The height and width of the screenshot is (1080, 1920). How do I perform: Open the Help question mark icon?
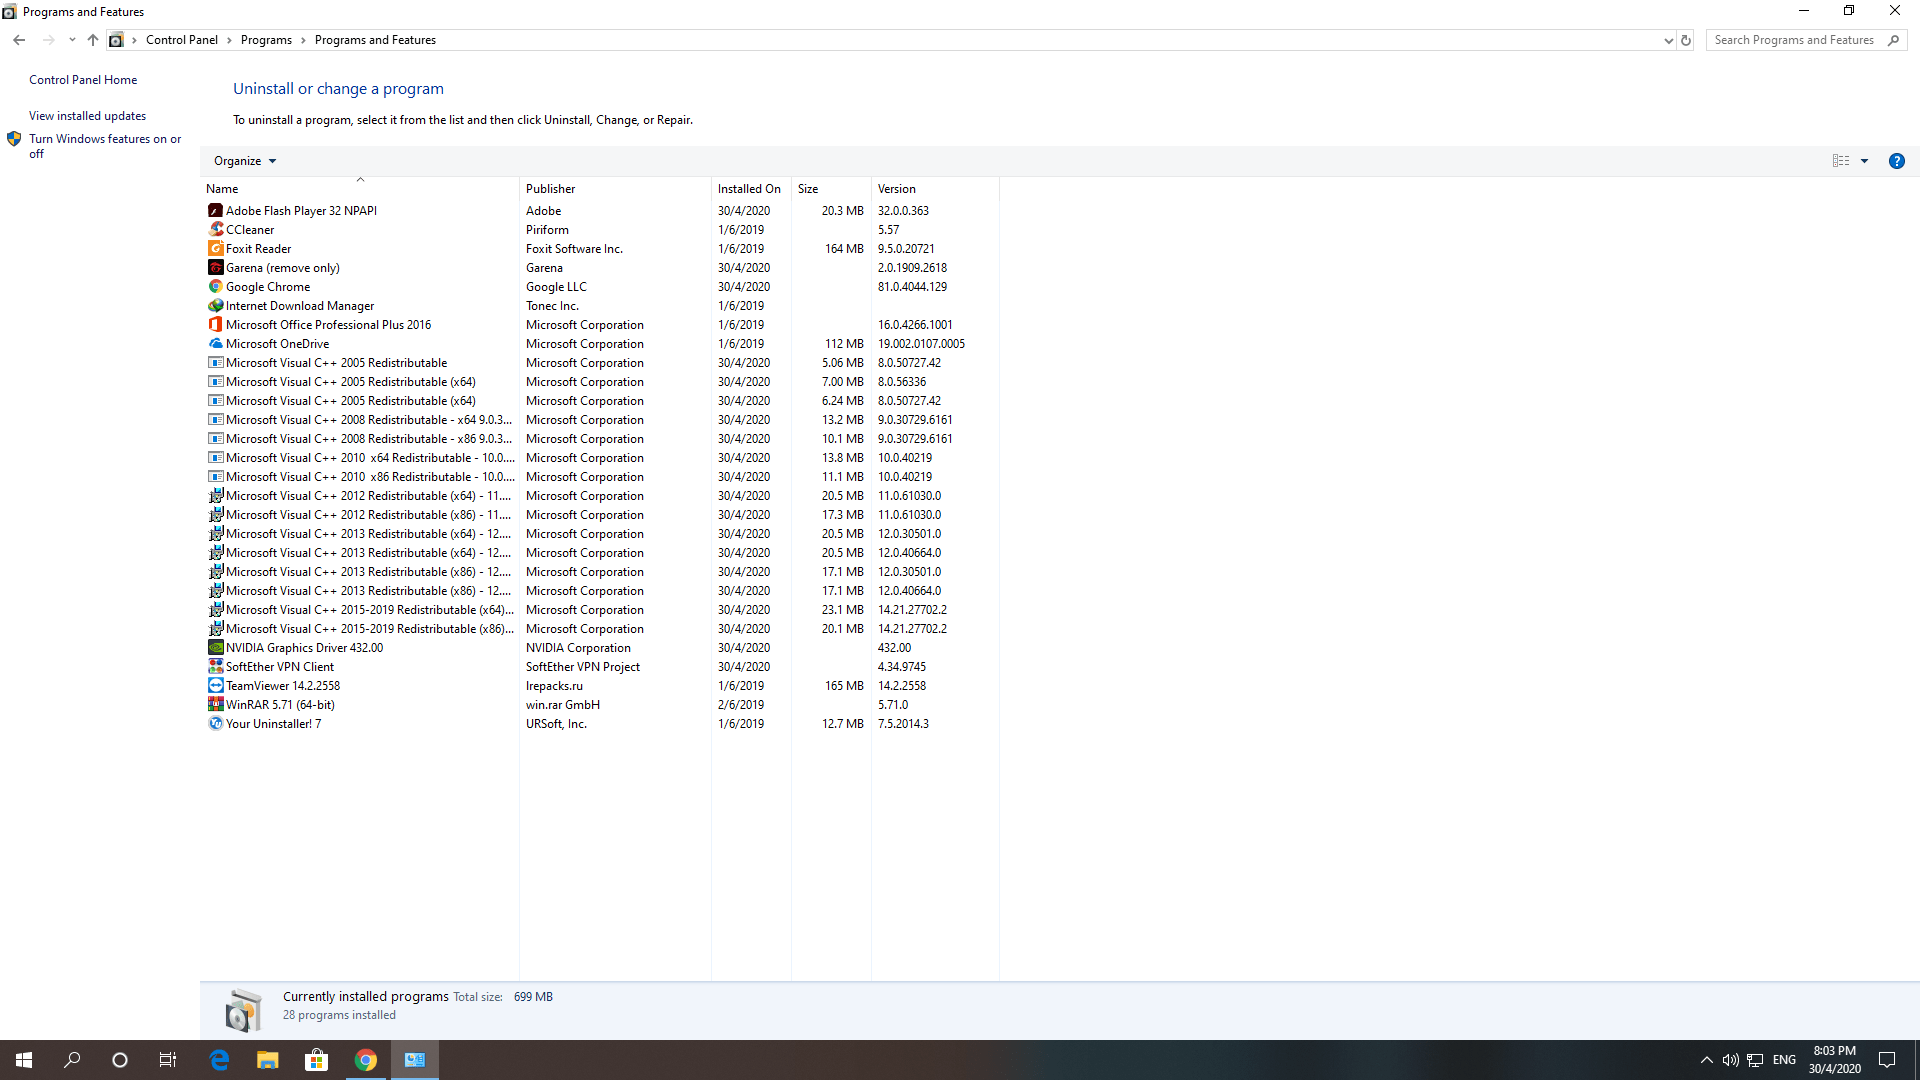coord(1896,161)
